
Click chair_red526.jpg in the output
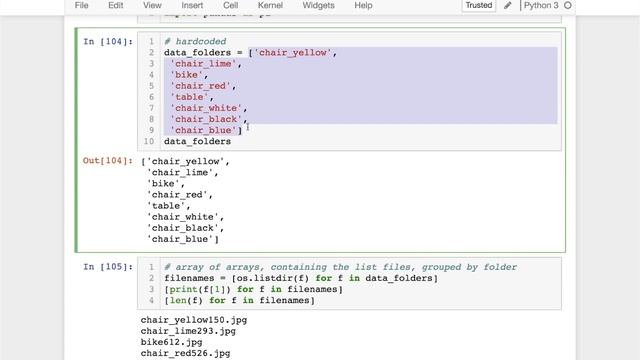coord(185,353)
